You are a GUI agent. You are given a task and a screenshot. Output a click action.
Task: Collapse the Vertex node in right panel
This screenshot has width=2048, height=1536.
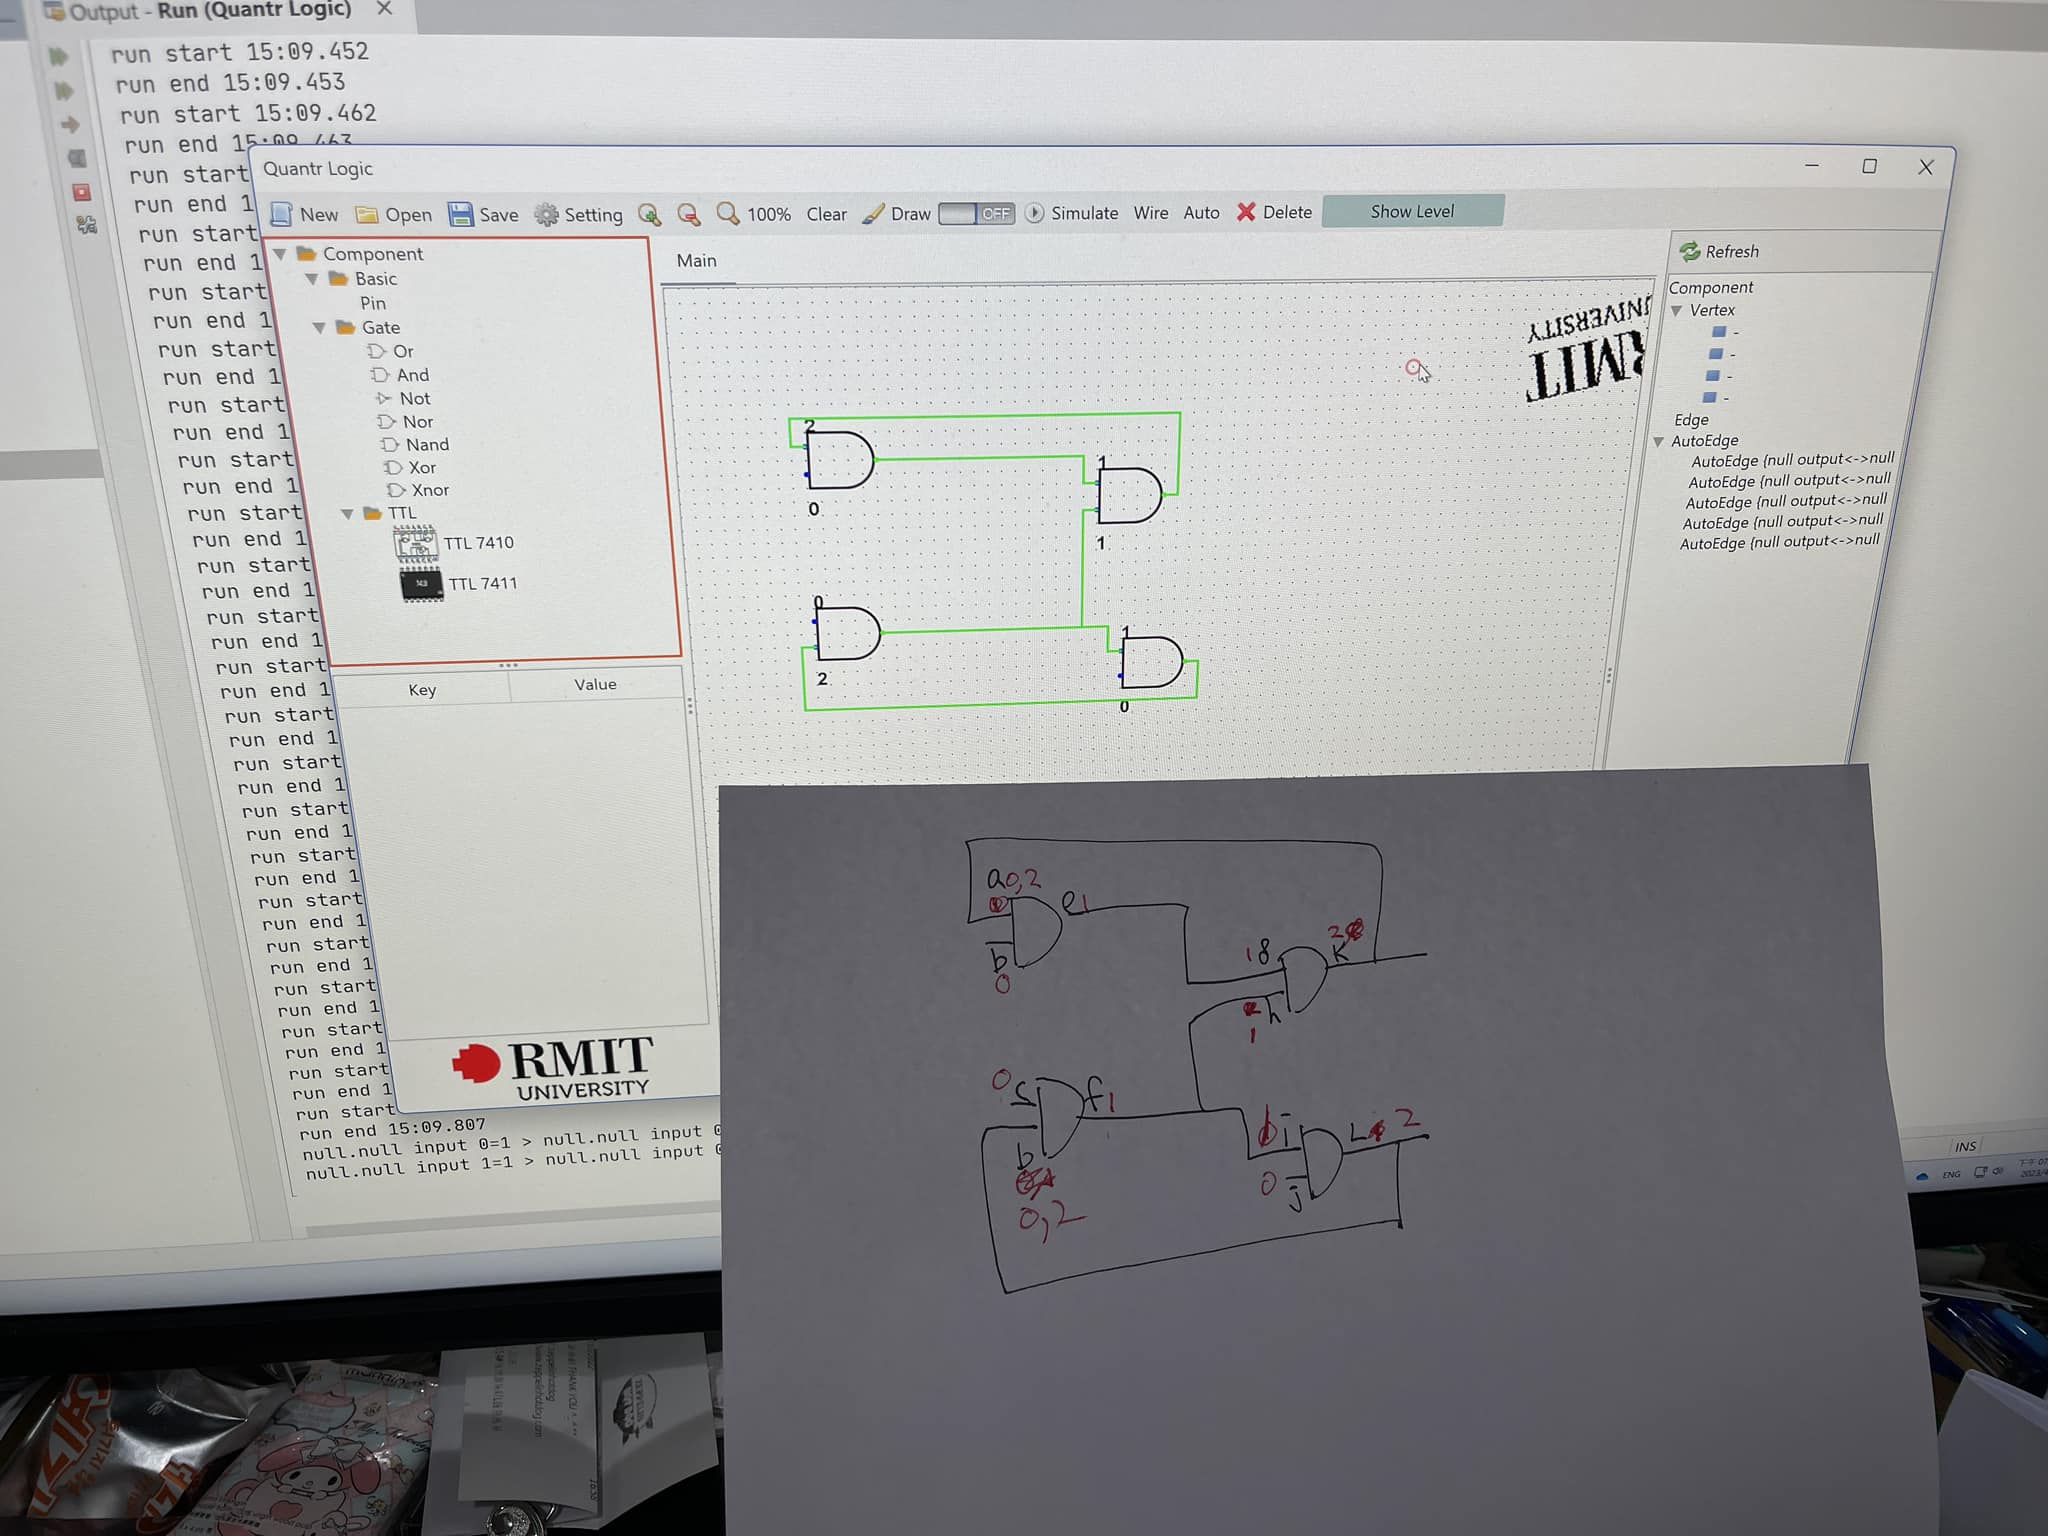coord(1677,311)
